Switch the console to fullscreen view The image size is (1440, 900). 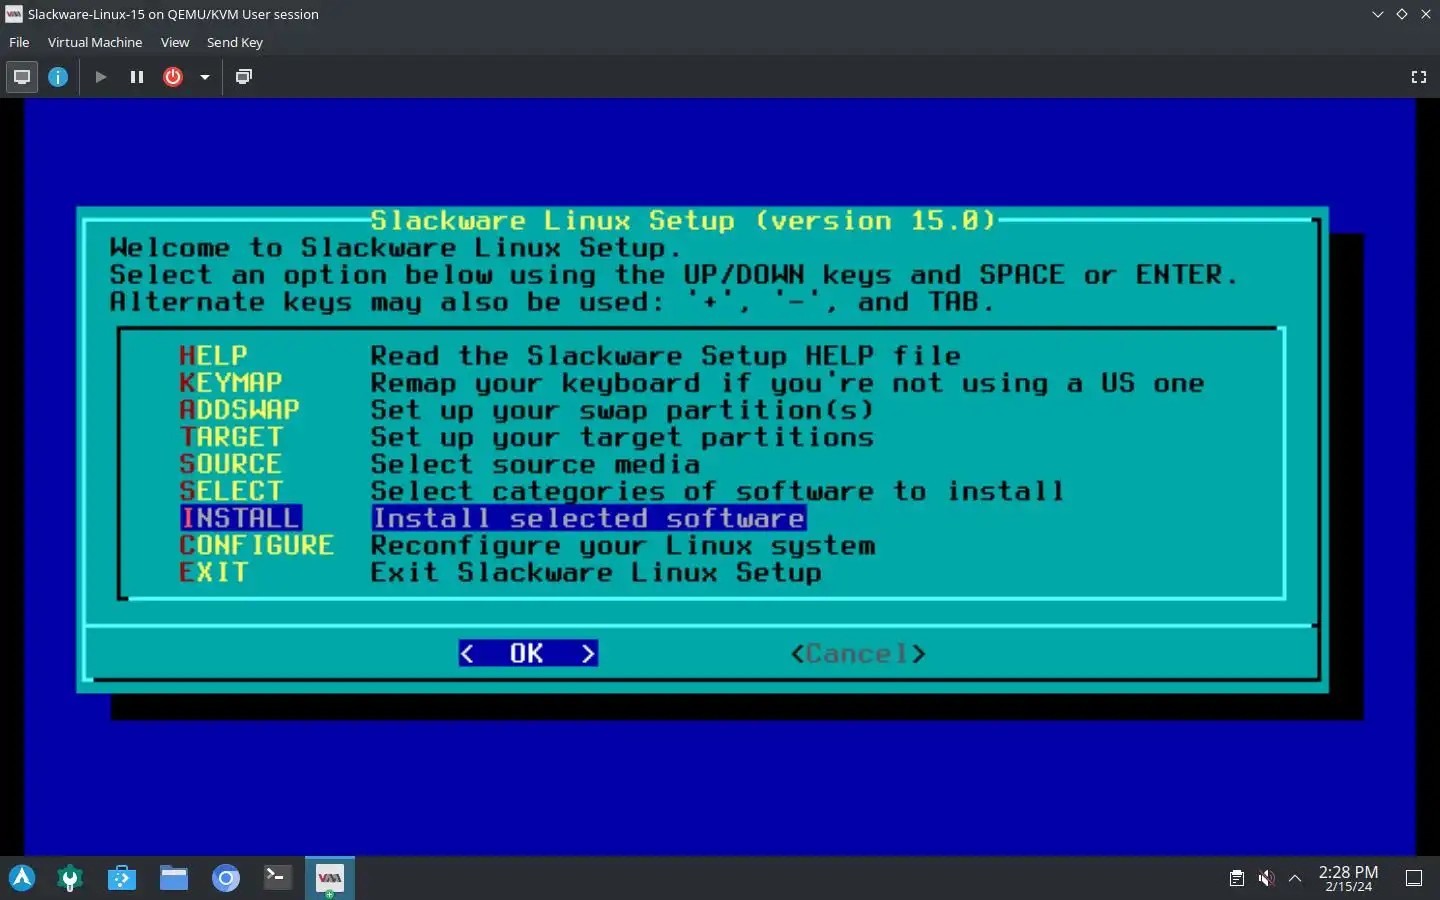pos(1418,77)
